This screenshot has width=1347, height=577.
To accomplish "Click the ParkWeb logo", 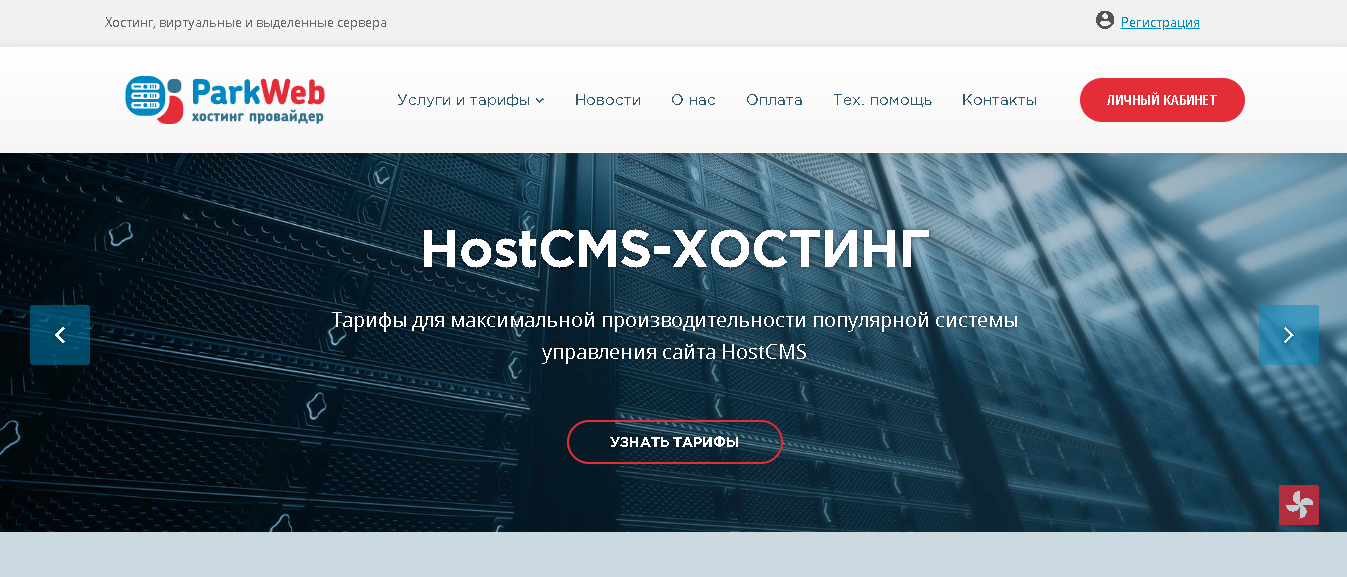I will pyautogui.click(x=225, y=100).
